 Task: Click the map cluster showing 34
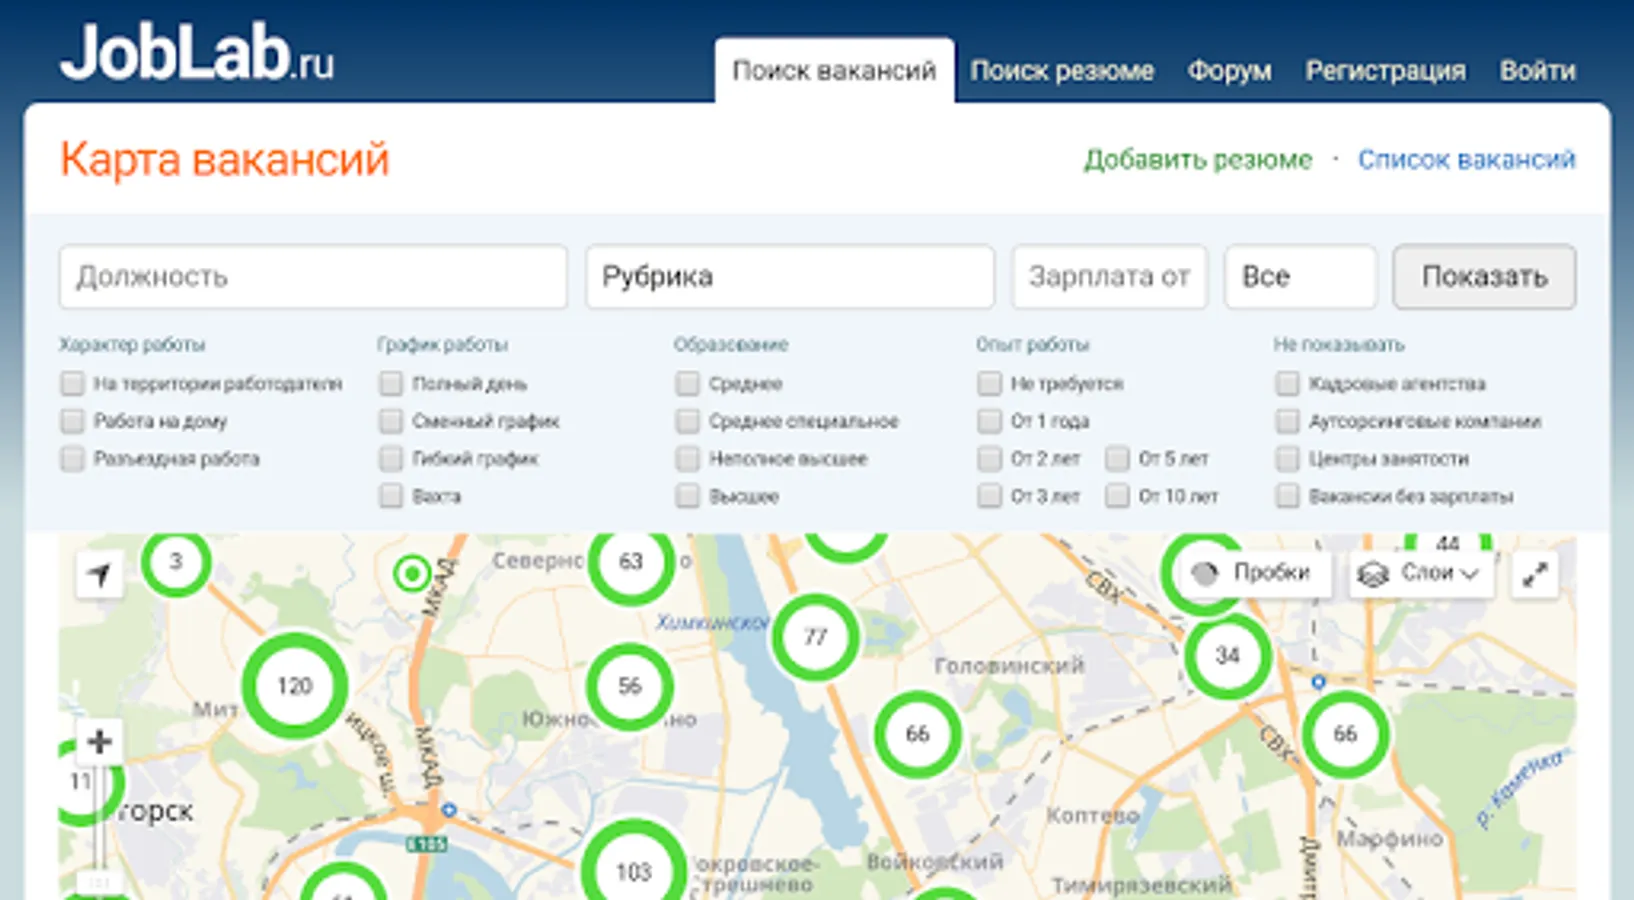point(1227,655)
